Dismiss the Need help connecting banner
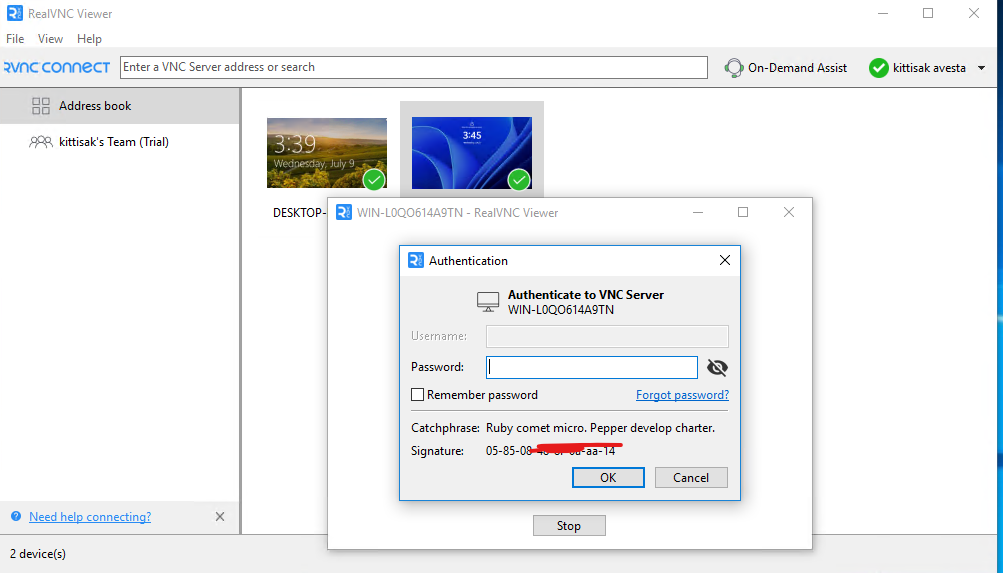1003x573 pixels. point(220,517)
